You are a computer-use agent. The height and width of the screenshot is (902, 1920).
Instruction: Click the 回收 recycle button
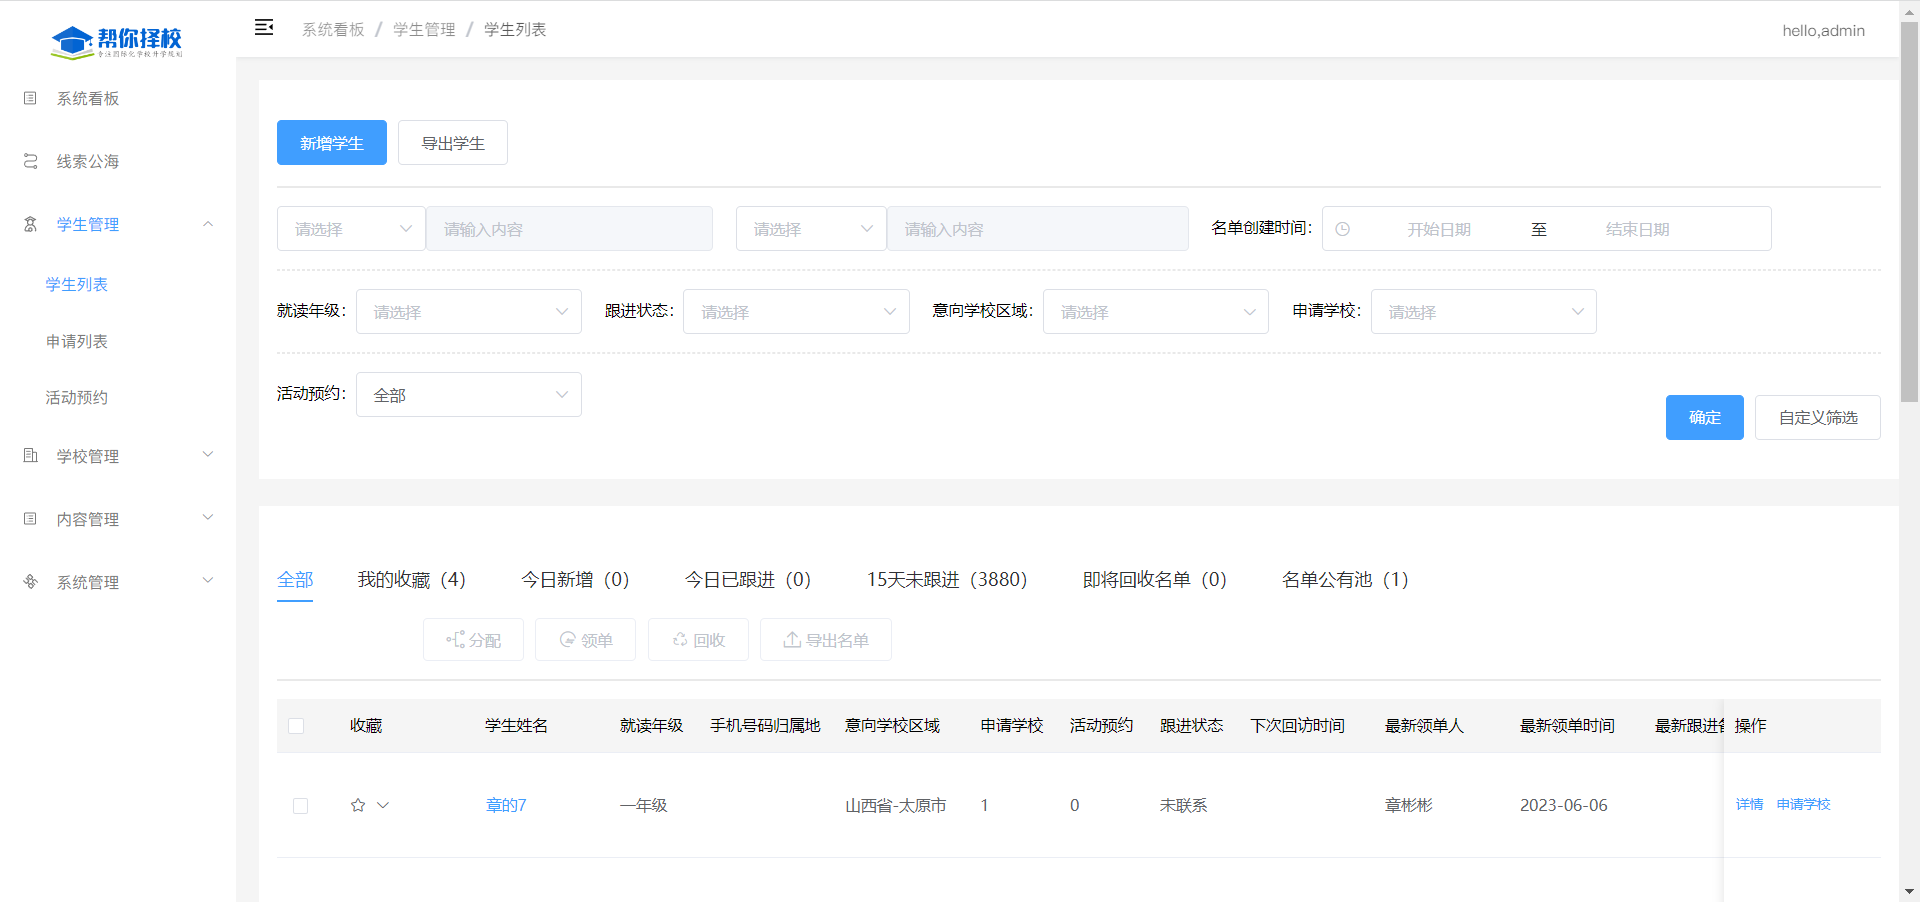[x=698, y=640]
